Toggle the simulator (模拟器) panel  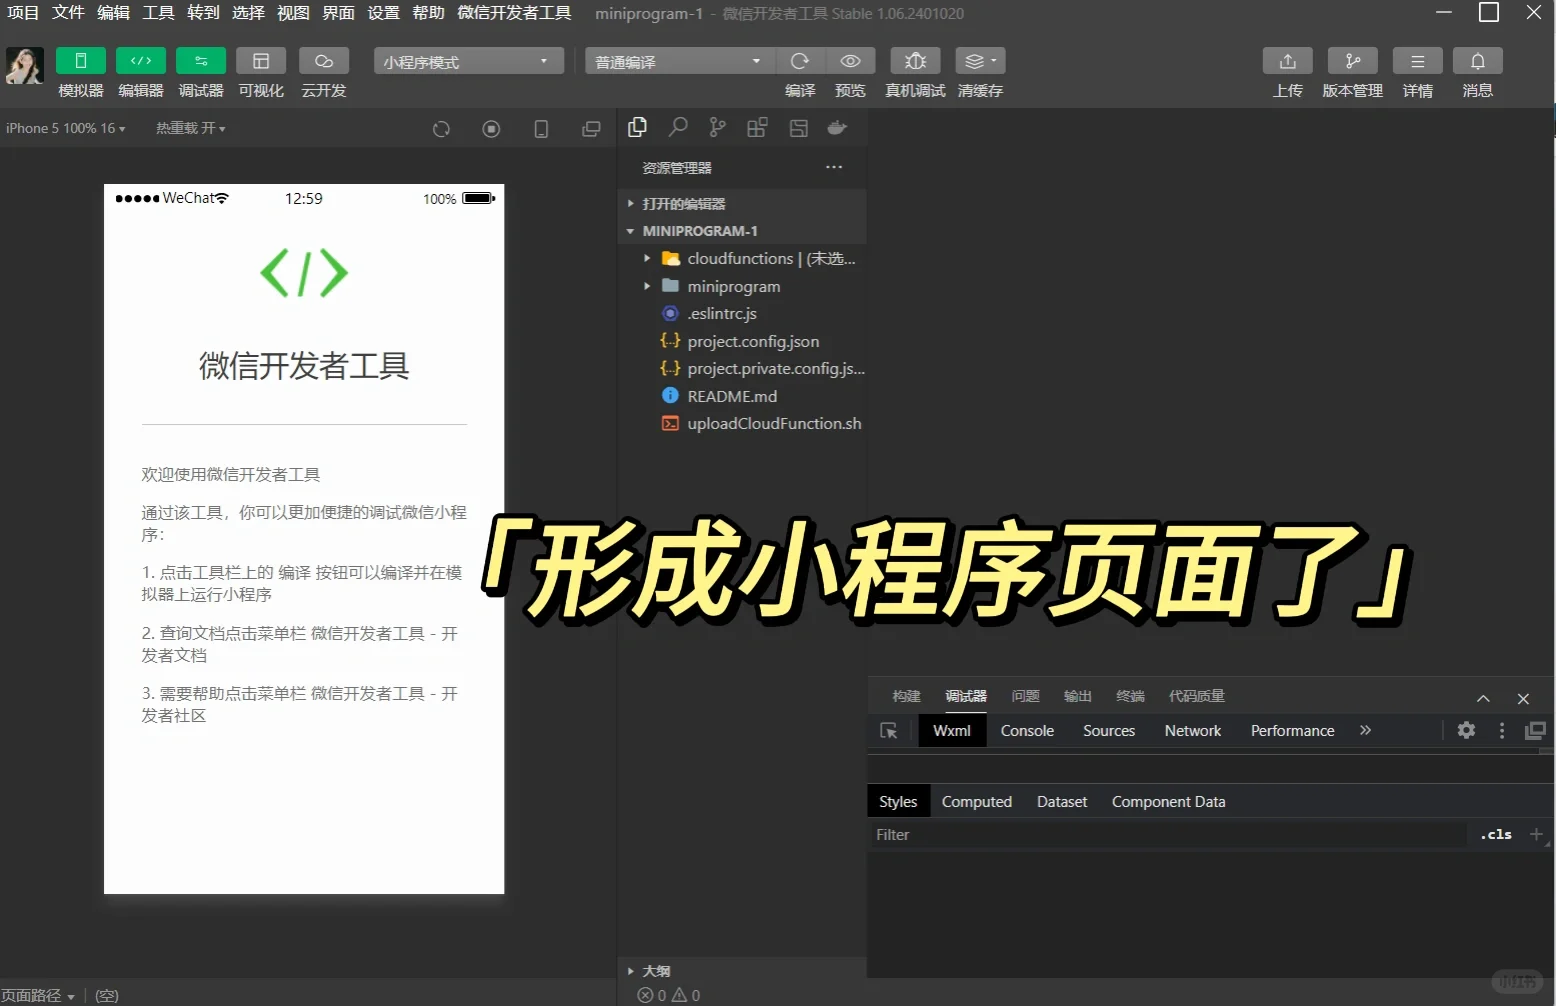(x=81, y=61)
